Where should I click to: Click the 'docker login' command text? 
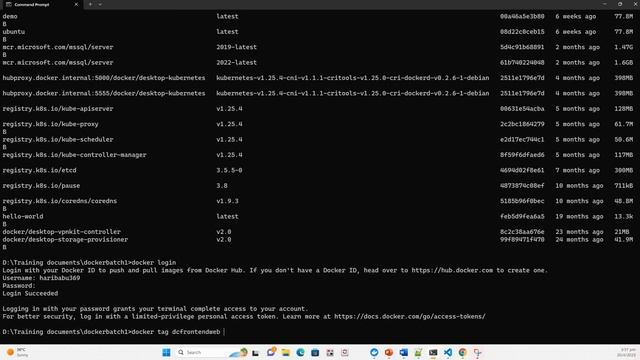(x=154, y=262)
